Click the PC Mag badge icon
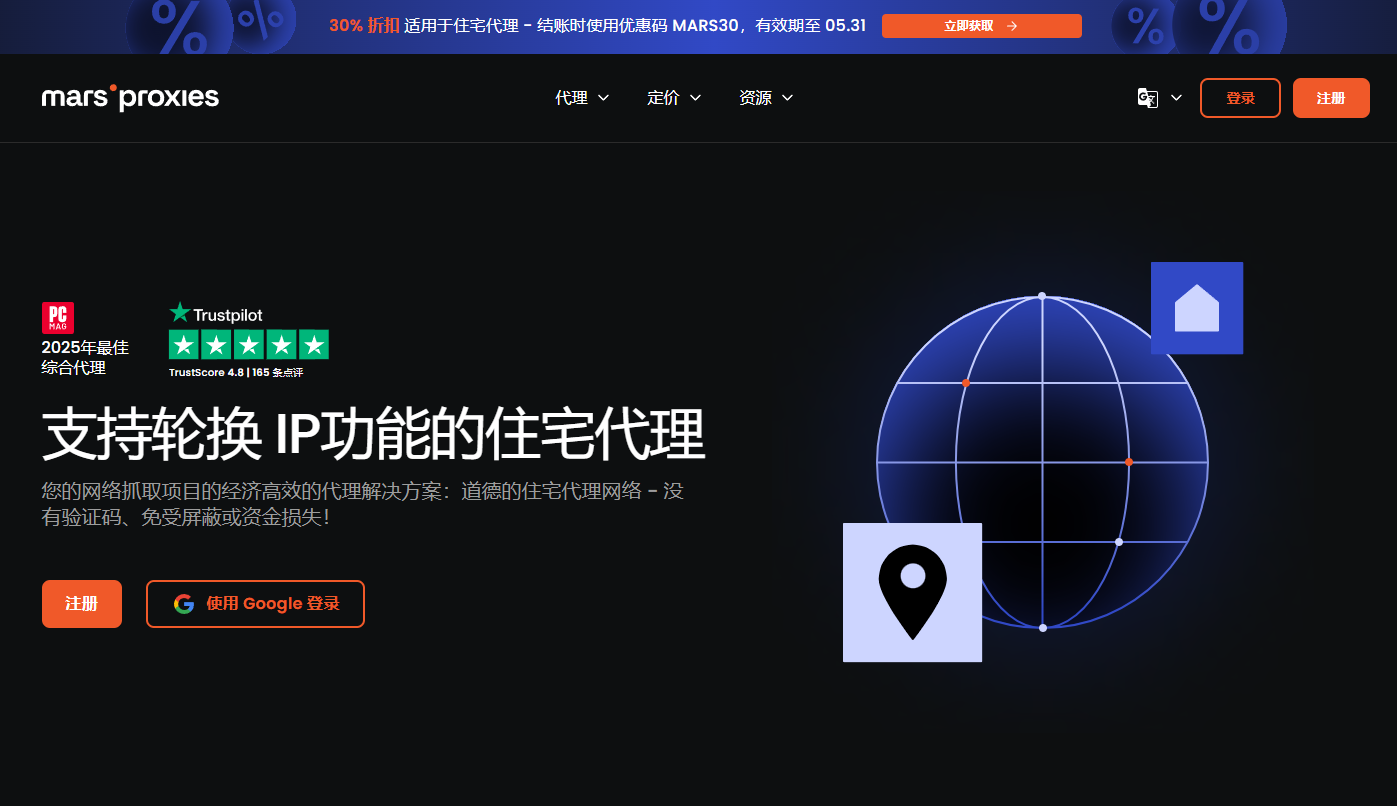The width and height of the screenshot is (1397, 806). 58,317
